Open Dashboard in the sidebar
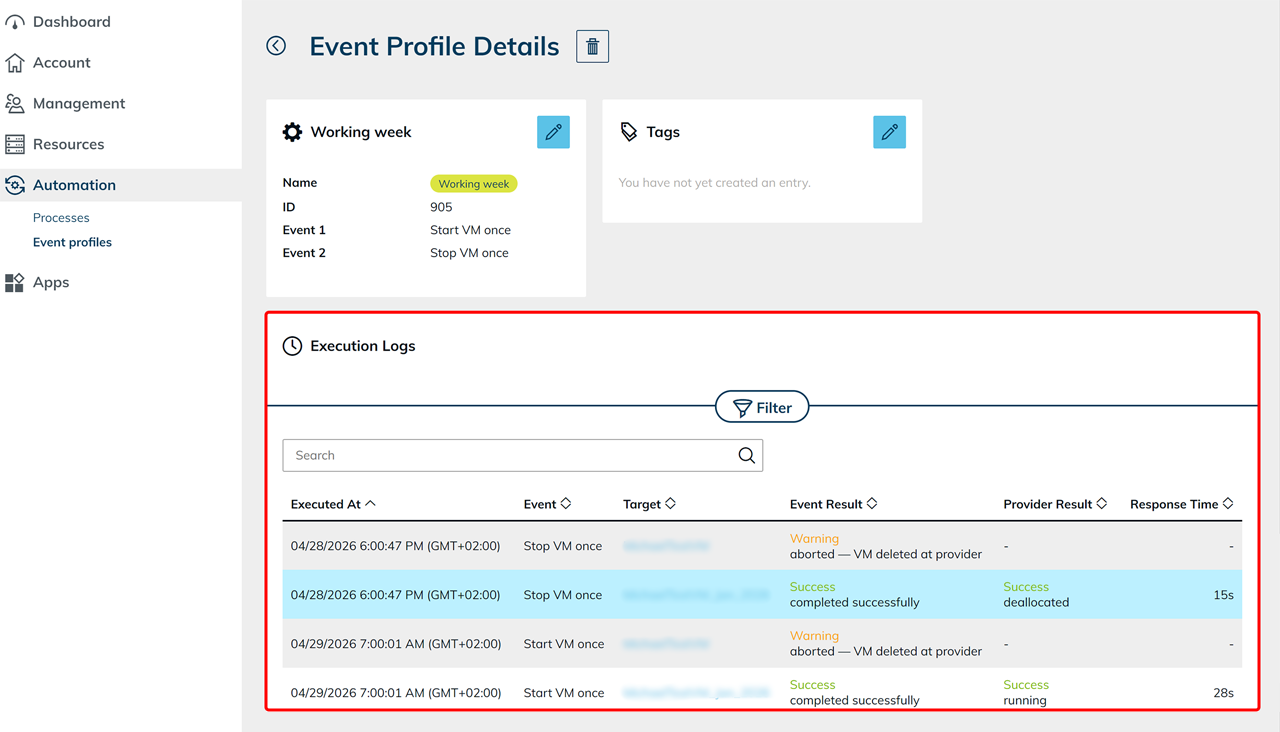The image size is (1280, 732). tap(72, 22)
